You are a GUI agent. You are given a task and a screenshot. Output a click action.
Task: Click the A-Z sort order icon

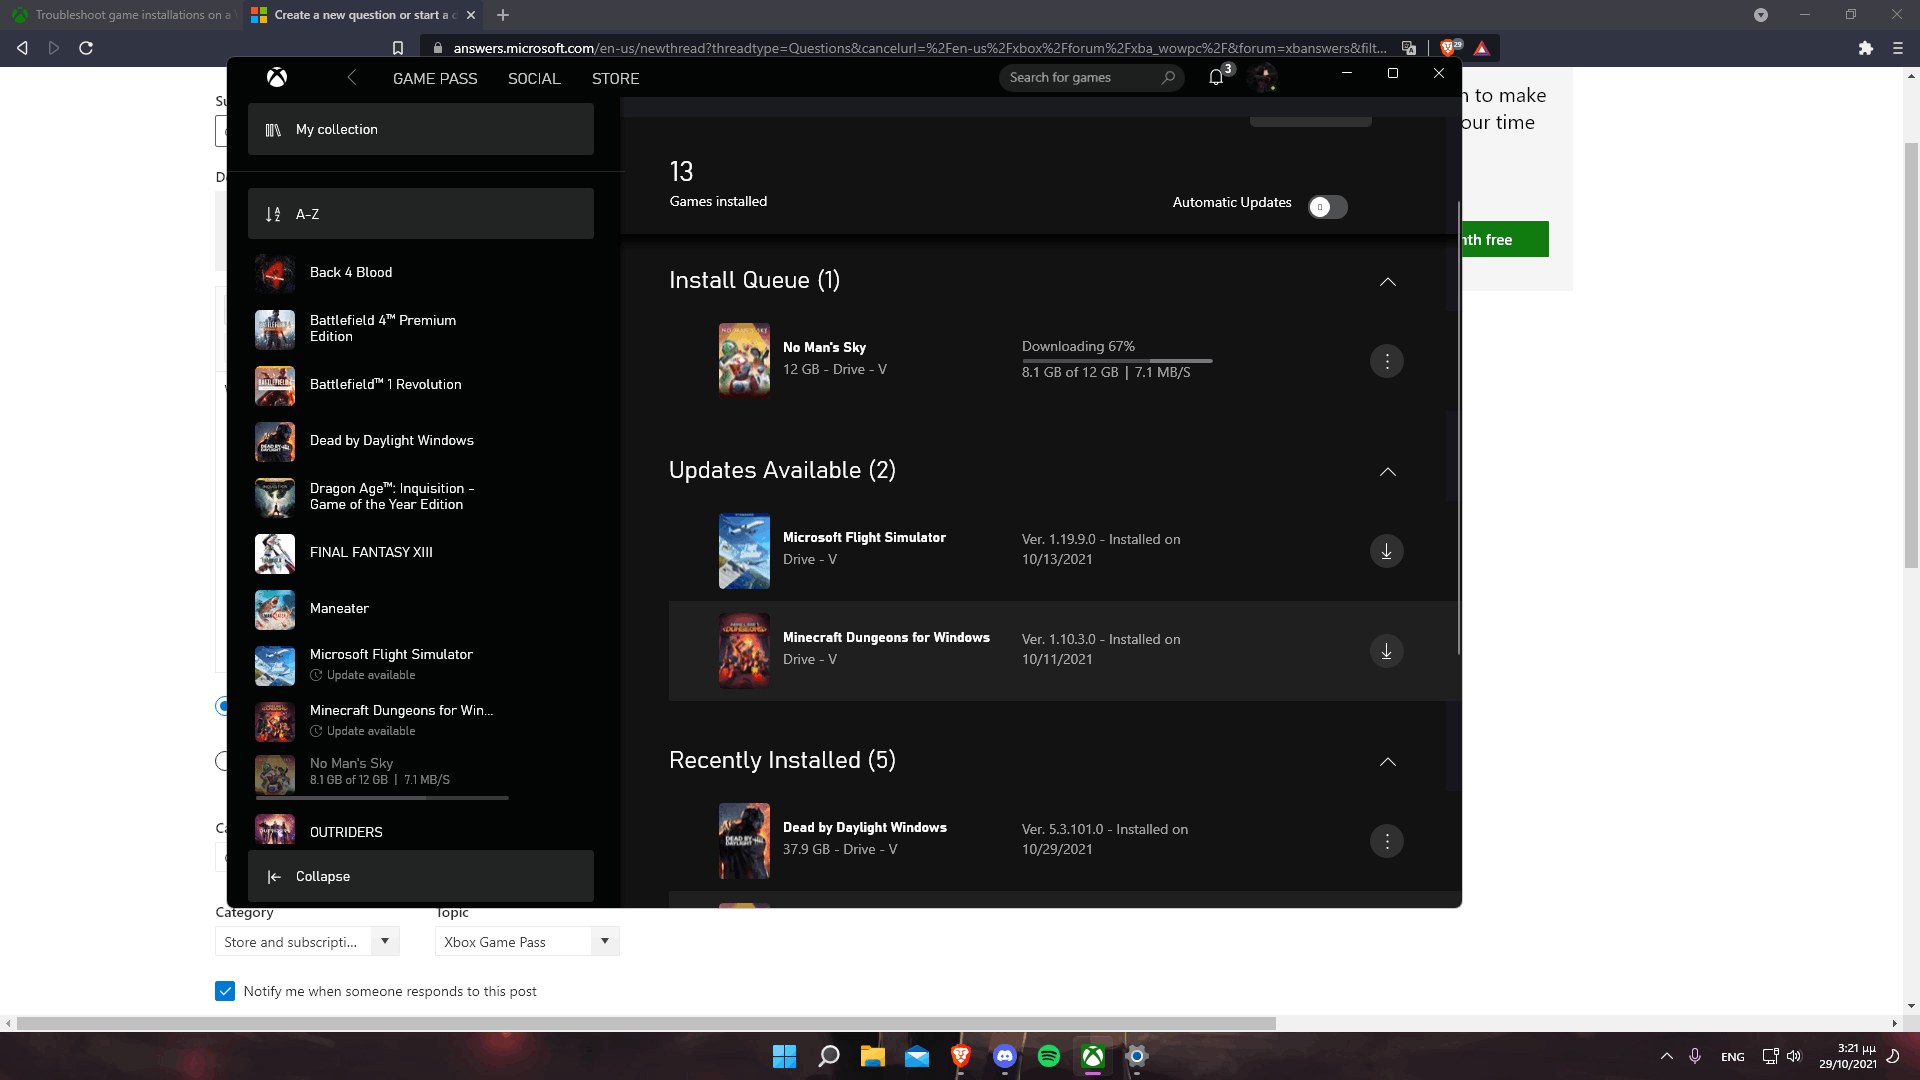(x=274, y=214)
